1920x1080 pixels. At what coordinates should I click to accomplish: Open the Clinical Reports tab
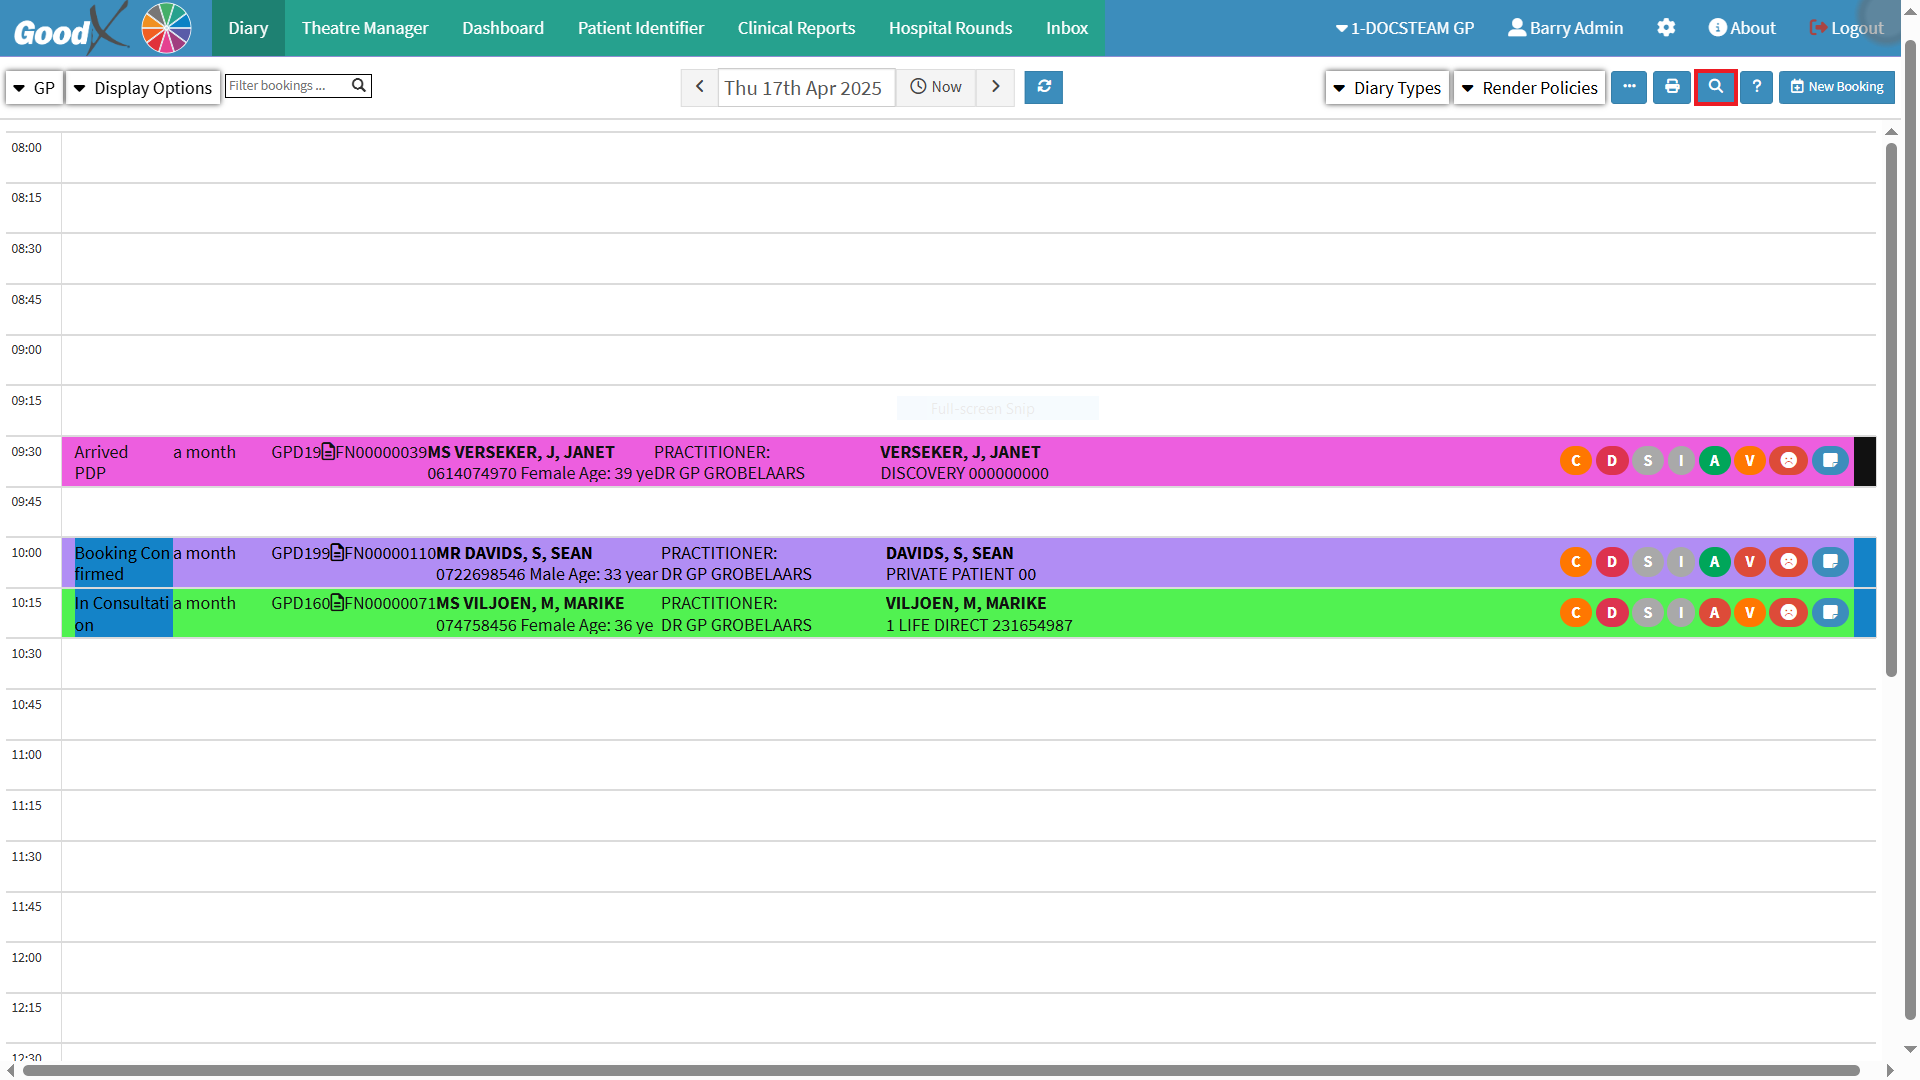pos(796,28)
